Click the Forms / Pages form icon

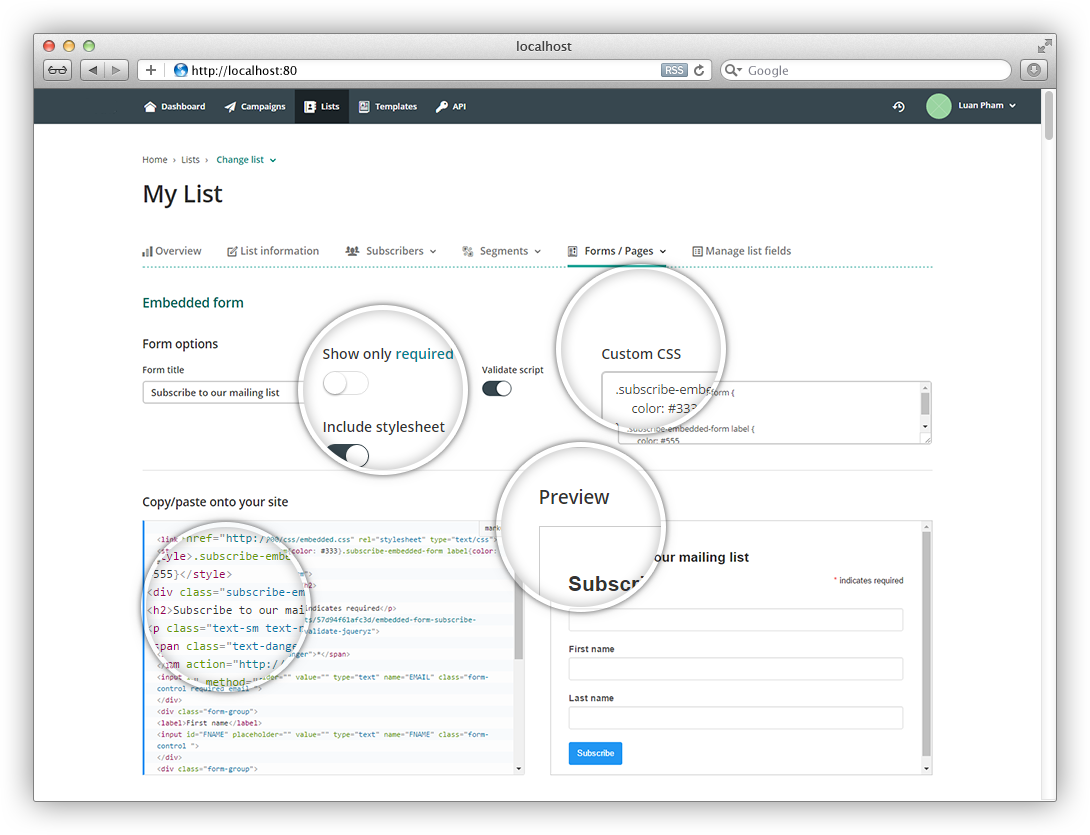[573, 251]
